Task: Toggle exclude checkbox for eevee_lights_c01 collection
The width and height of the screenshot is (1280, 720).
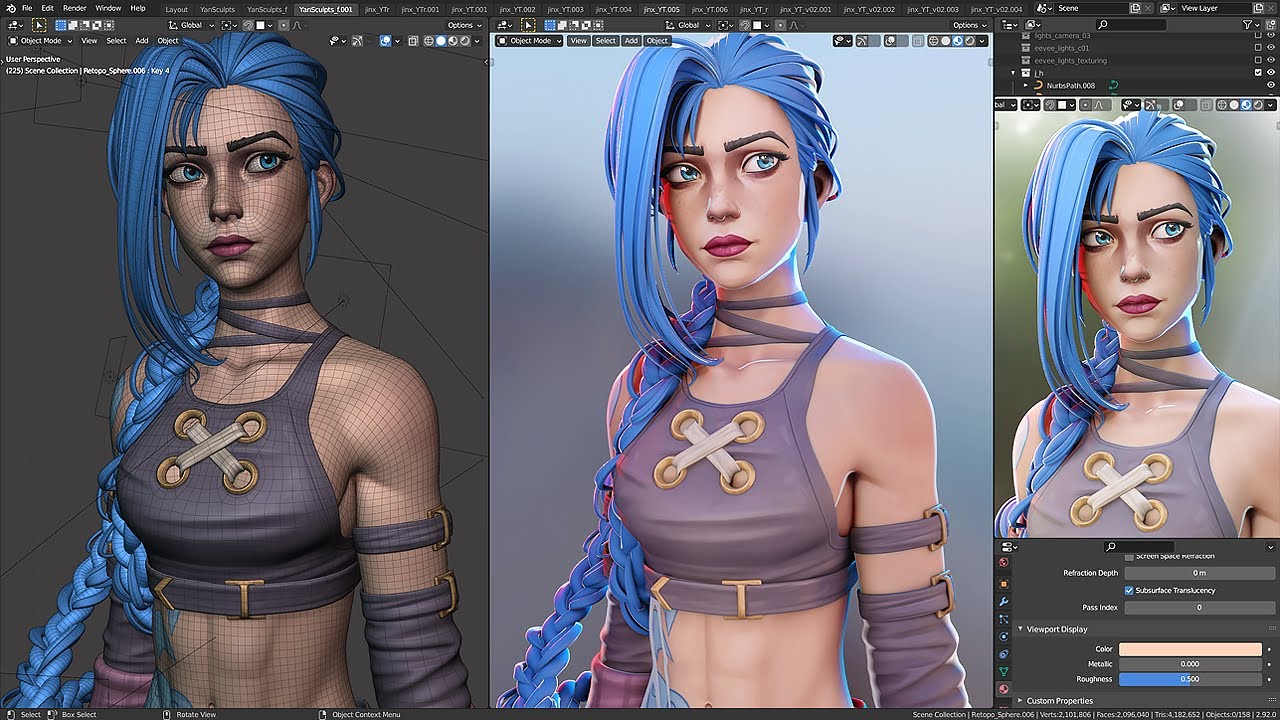Action: click(x=1258, y=47)
